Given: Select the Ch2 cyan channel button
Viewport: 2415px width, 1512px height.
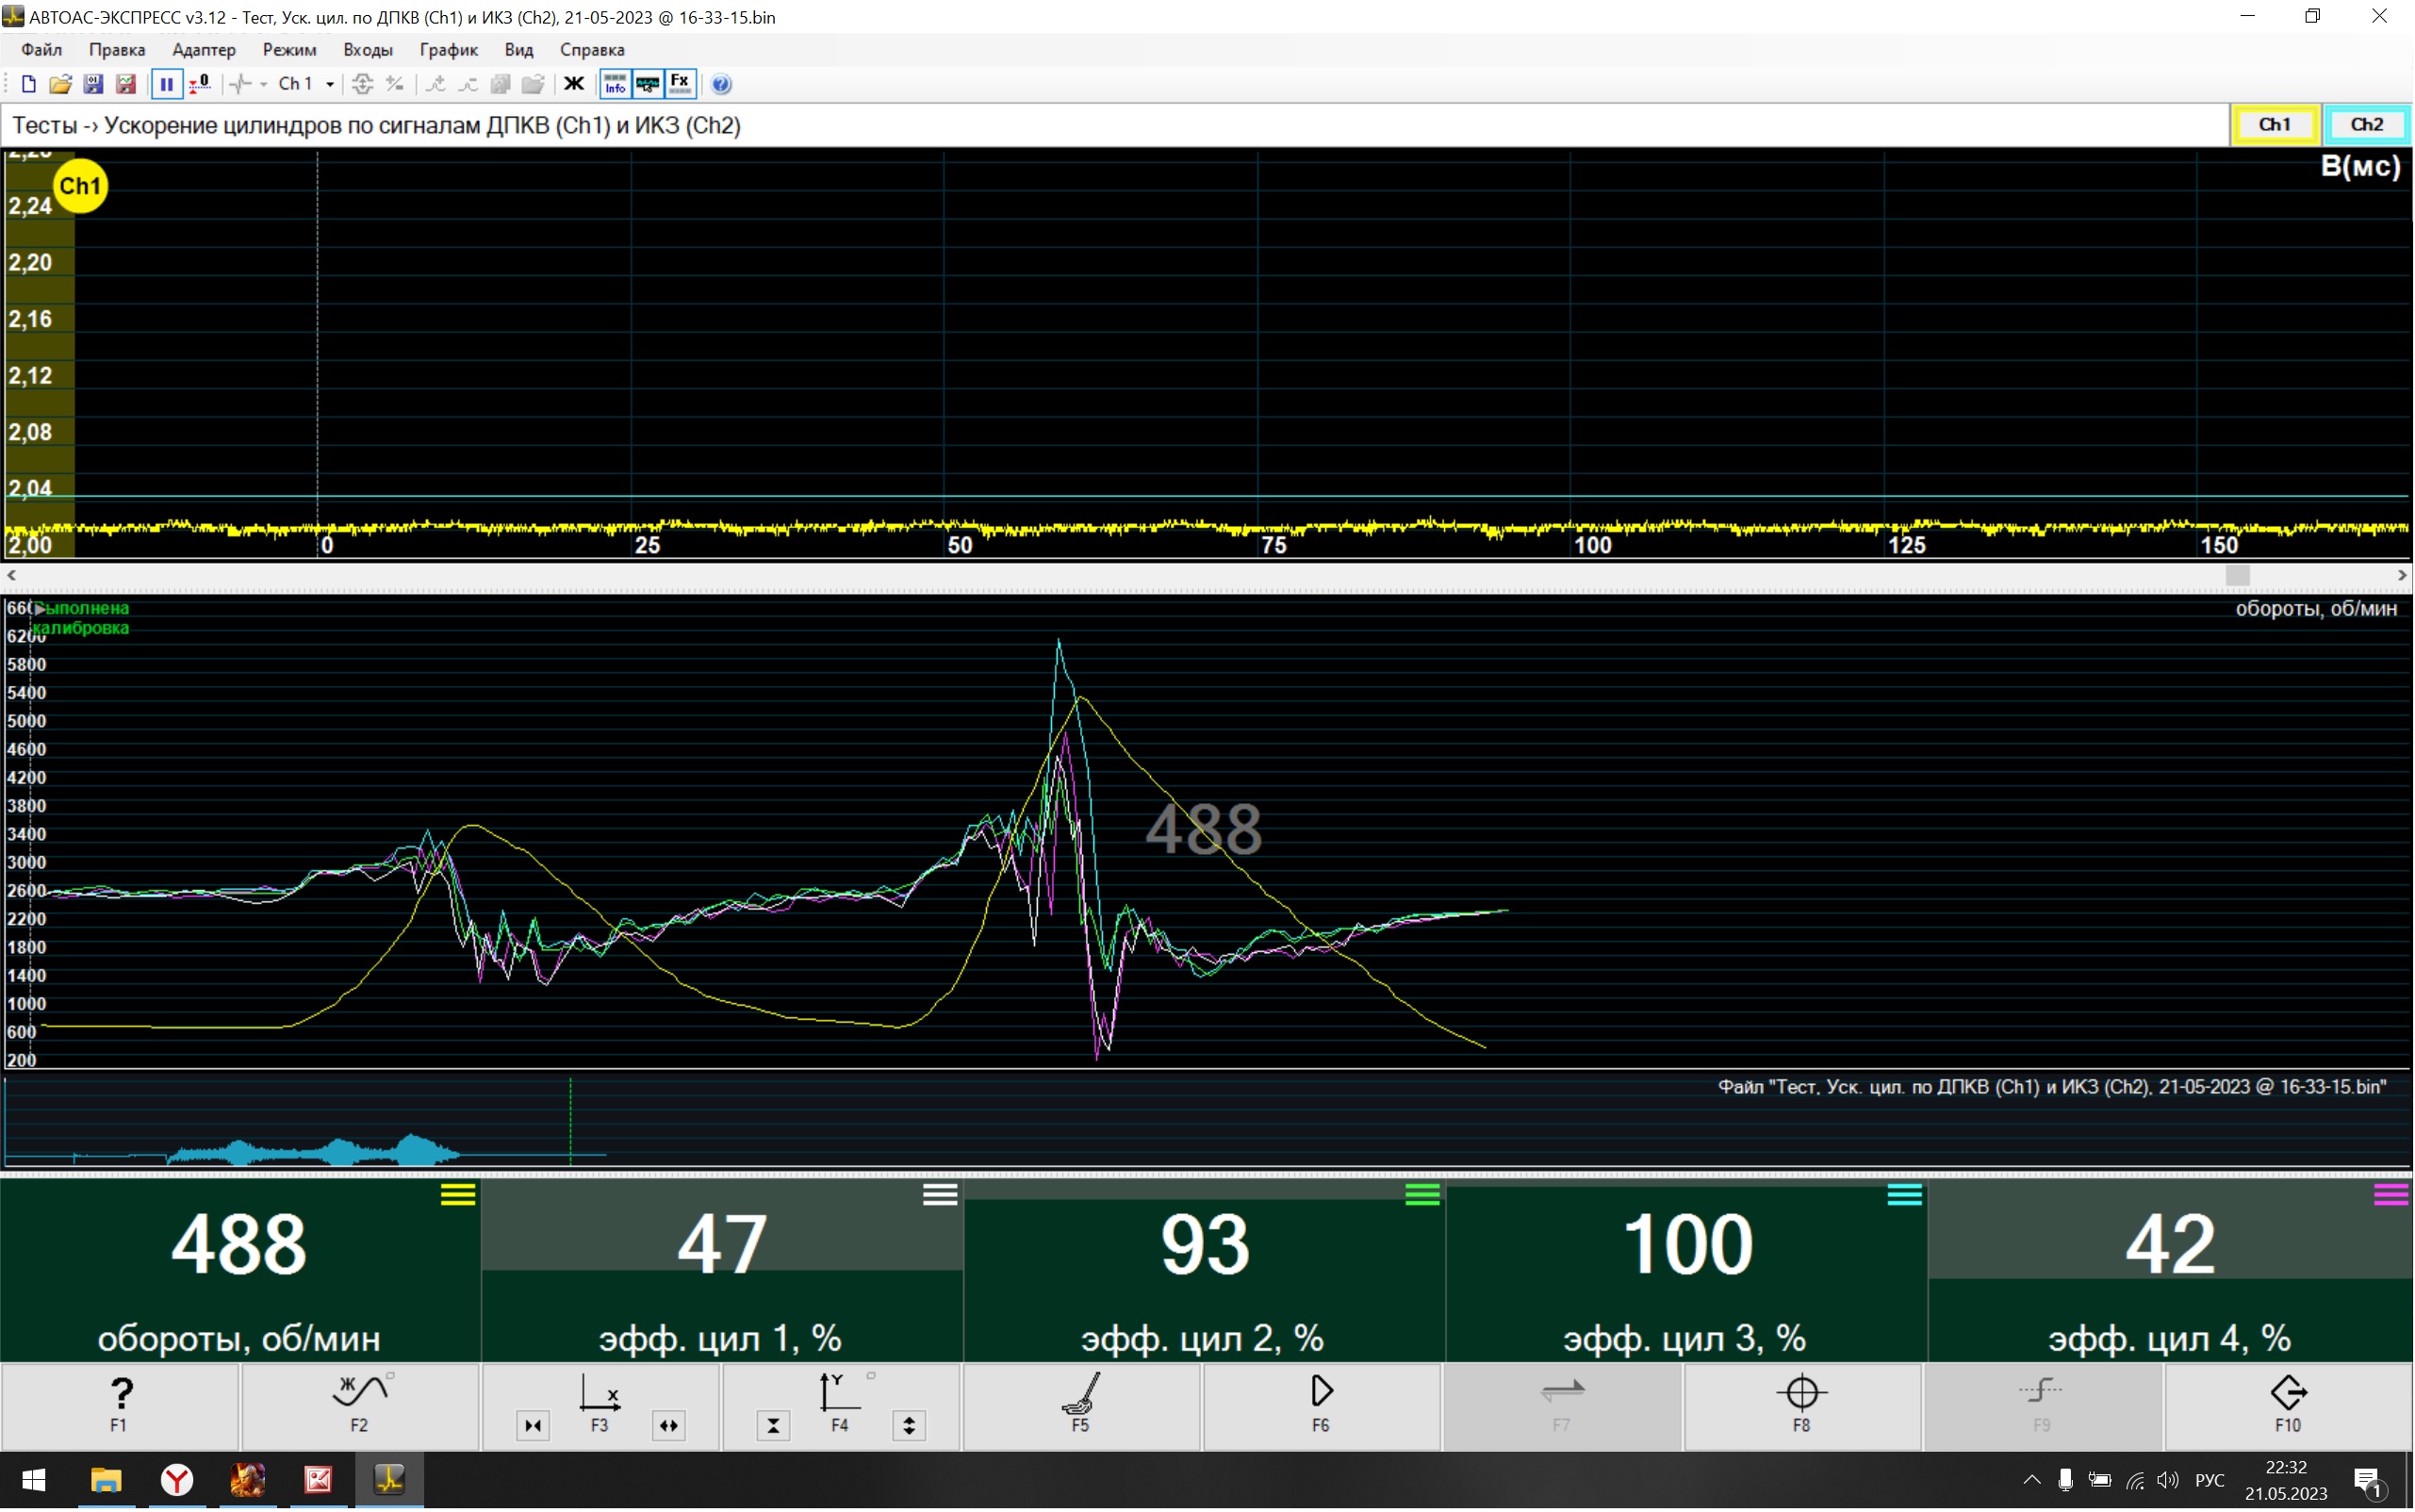Looking at the screenshot, I should tap(2366, 125).
